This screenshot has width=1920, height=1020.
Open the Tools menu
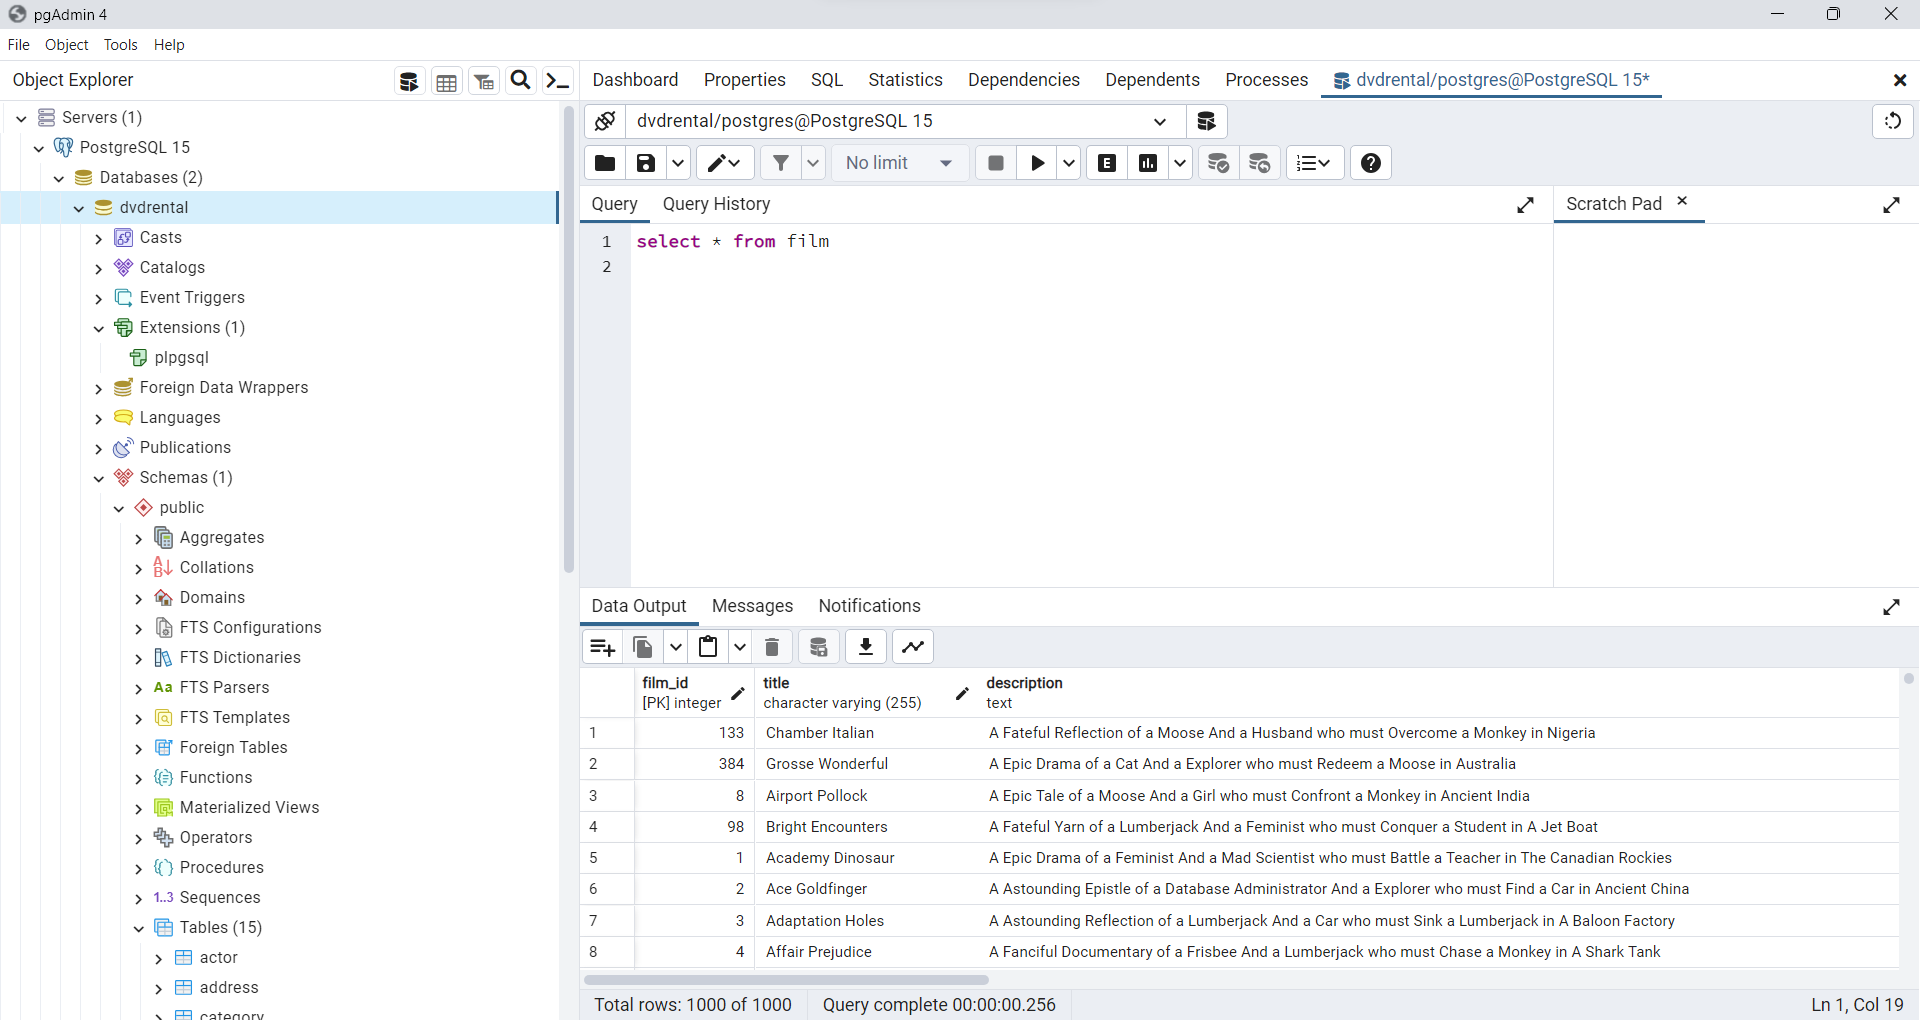pyautogui.click(x=120, y=45)
